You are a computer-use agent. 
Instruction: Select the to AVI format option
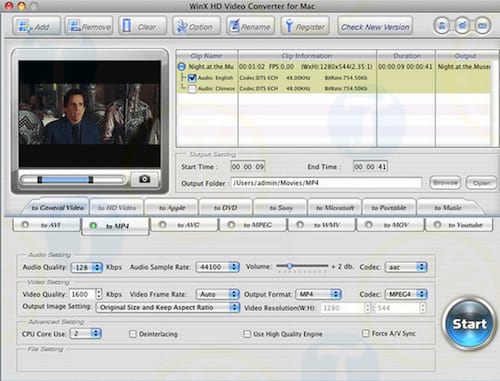(46, 225)
